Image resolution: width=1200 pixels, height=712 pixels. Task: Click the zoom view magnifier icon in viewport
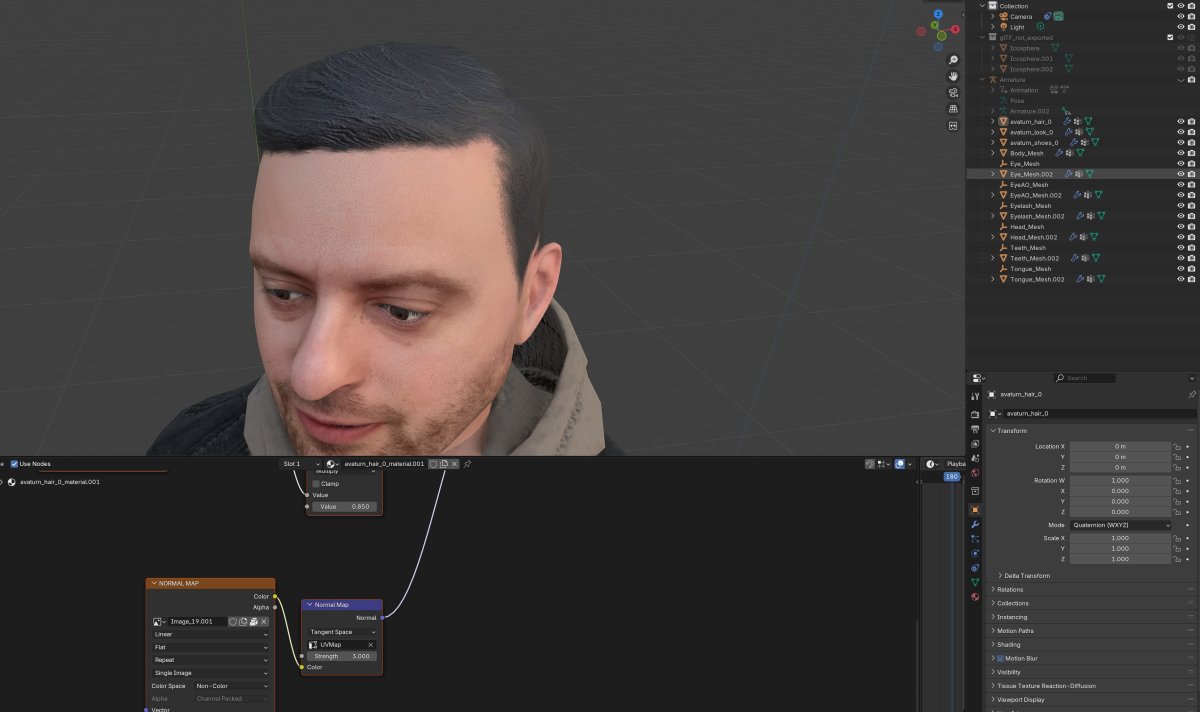click(x=954, y=61)
